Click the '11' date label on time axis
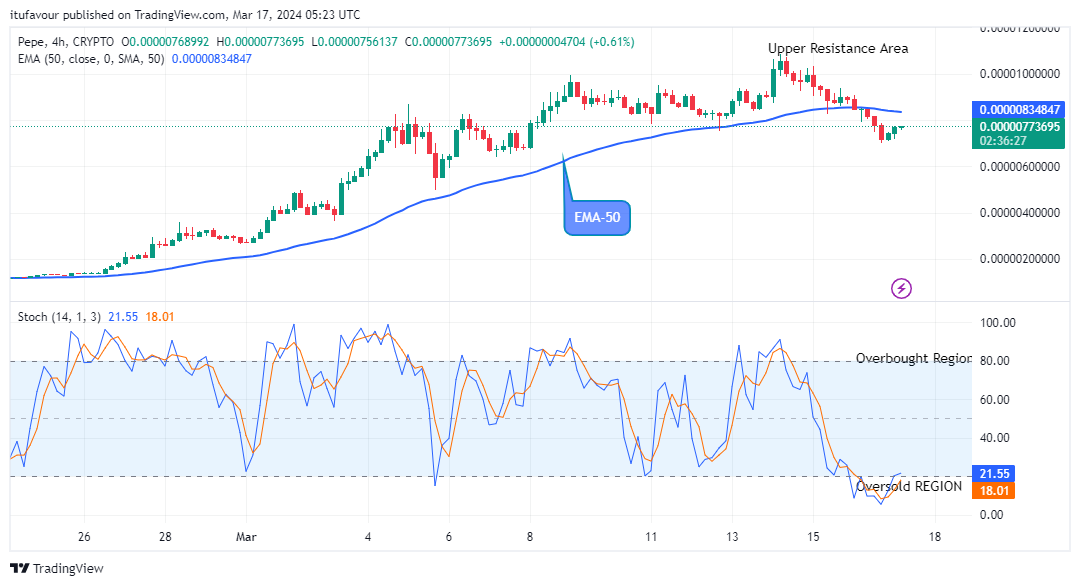1080x586 pixels. 651,537
